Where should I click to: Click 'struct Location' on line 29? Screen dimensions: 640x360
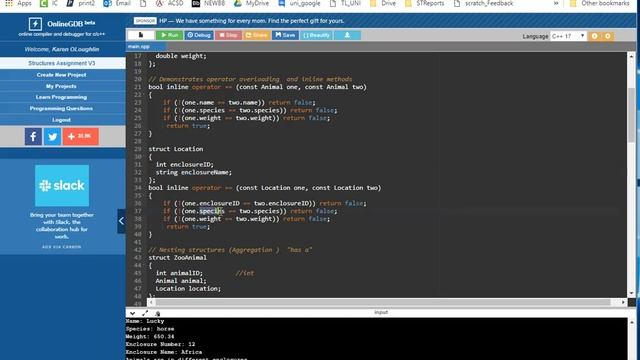pos(176,149)
